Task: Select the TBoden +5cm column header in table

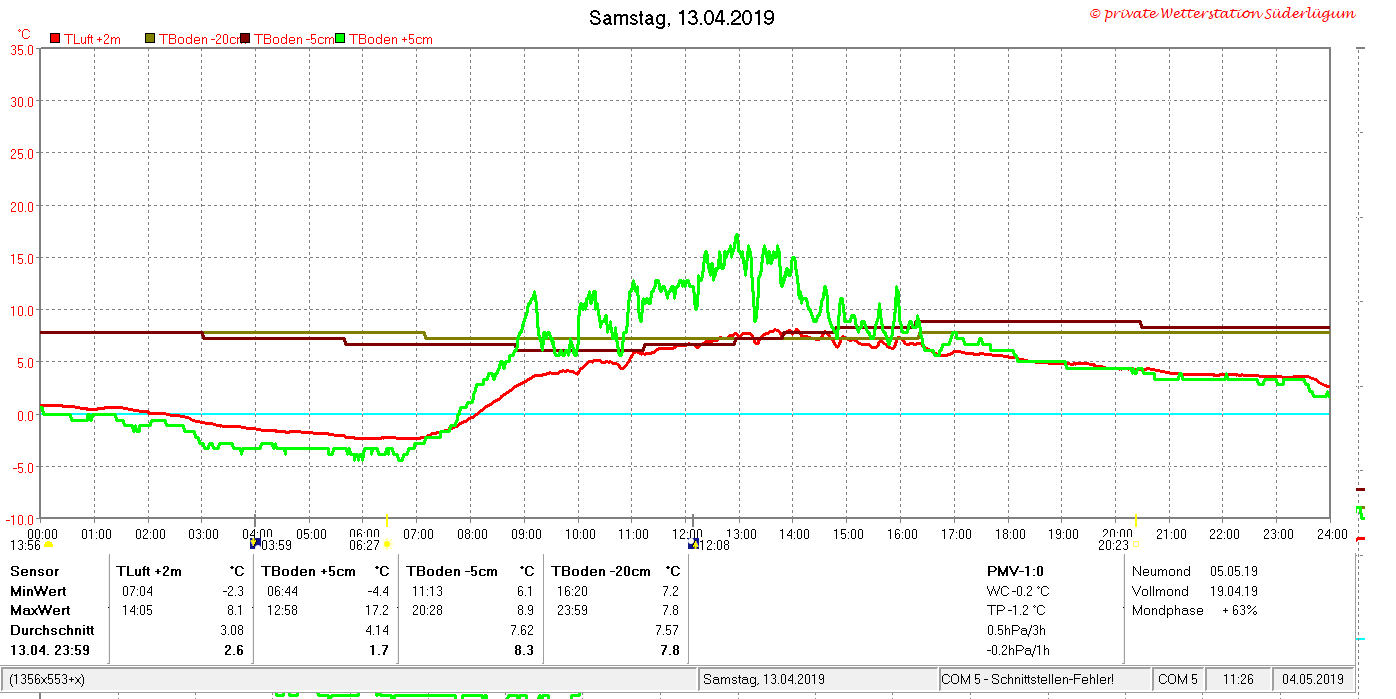Action: pos(308,571)
